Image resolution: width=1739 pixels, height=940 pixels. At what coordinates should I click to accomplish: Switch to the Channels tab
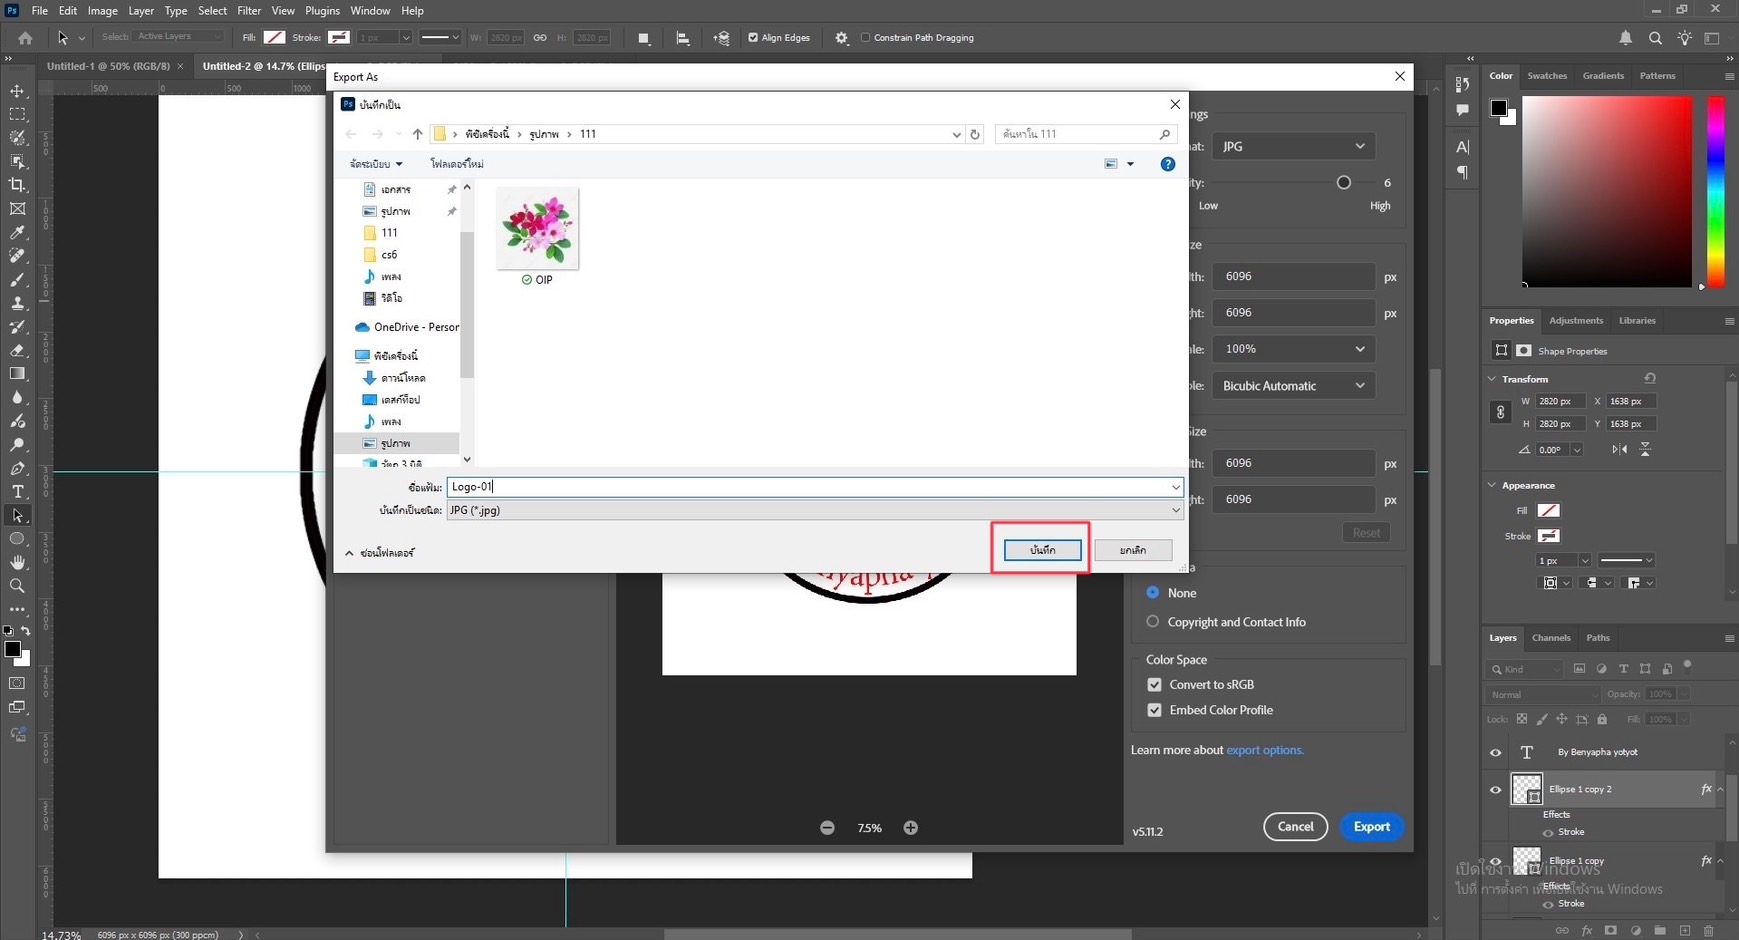point(1551,638)
